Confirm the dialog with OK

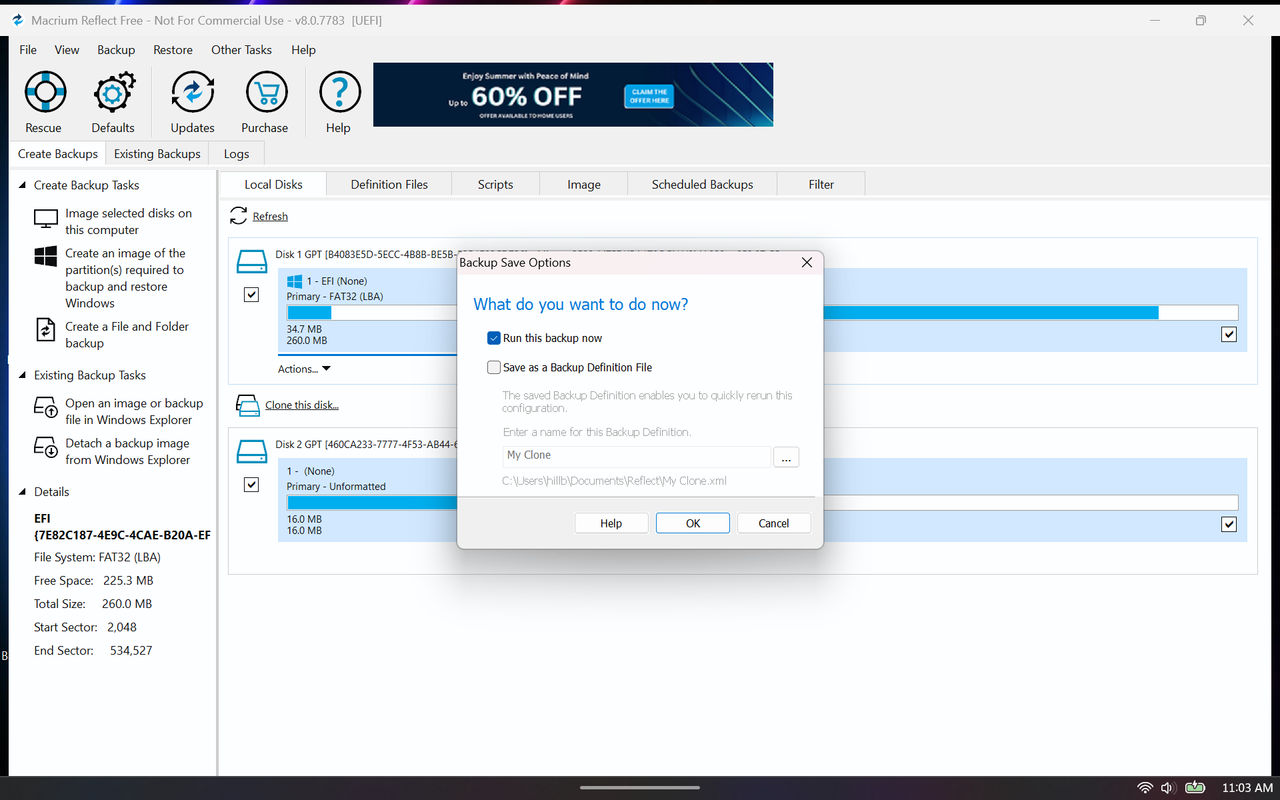pos(693,523)
